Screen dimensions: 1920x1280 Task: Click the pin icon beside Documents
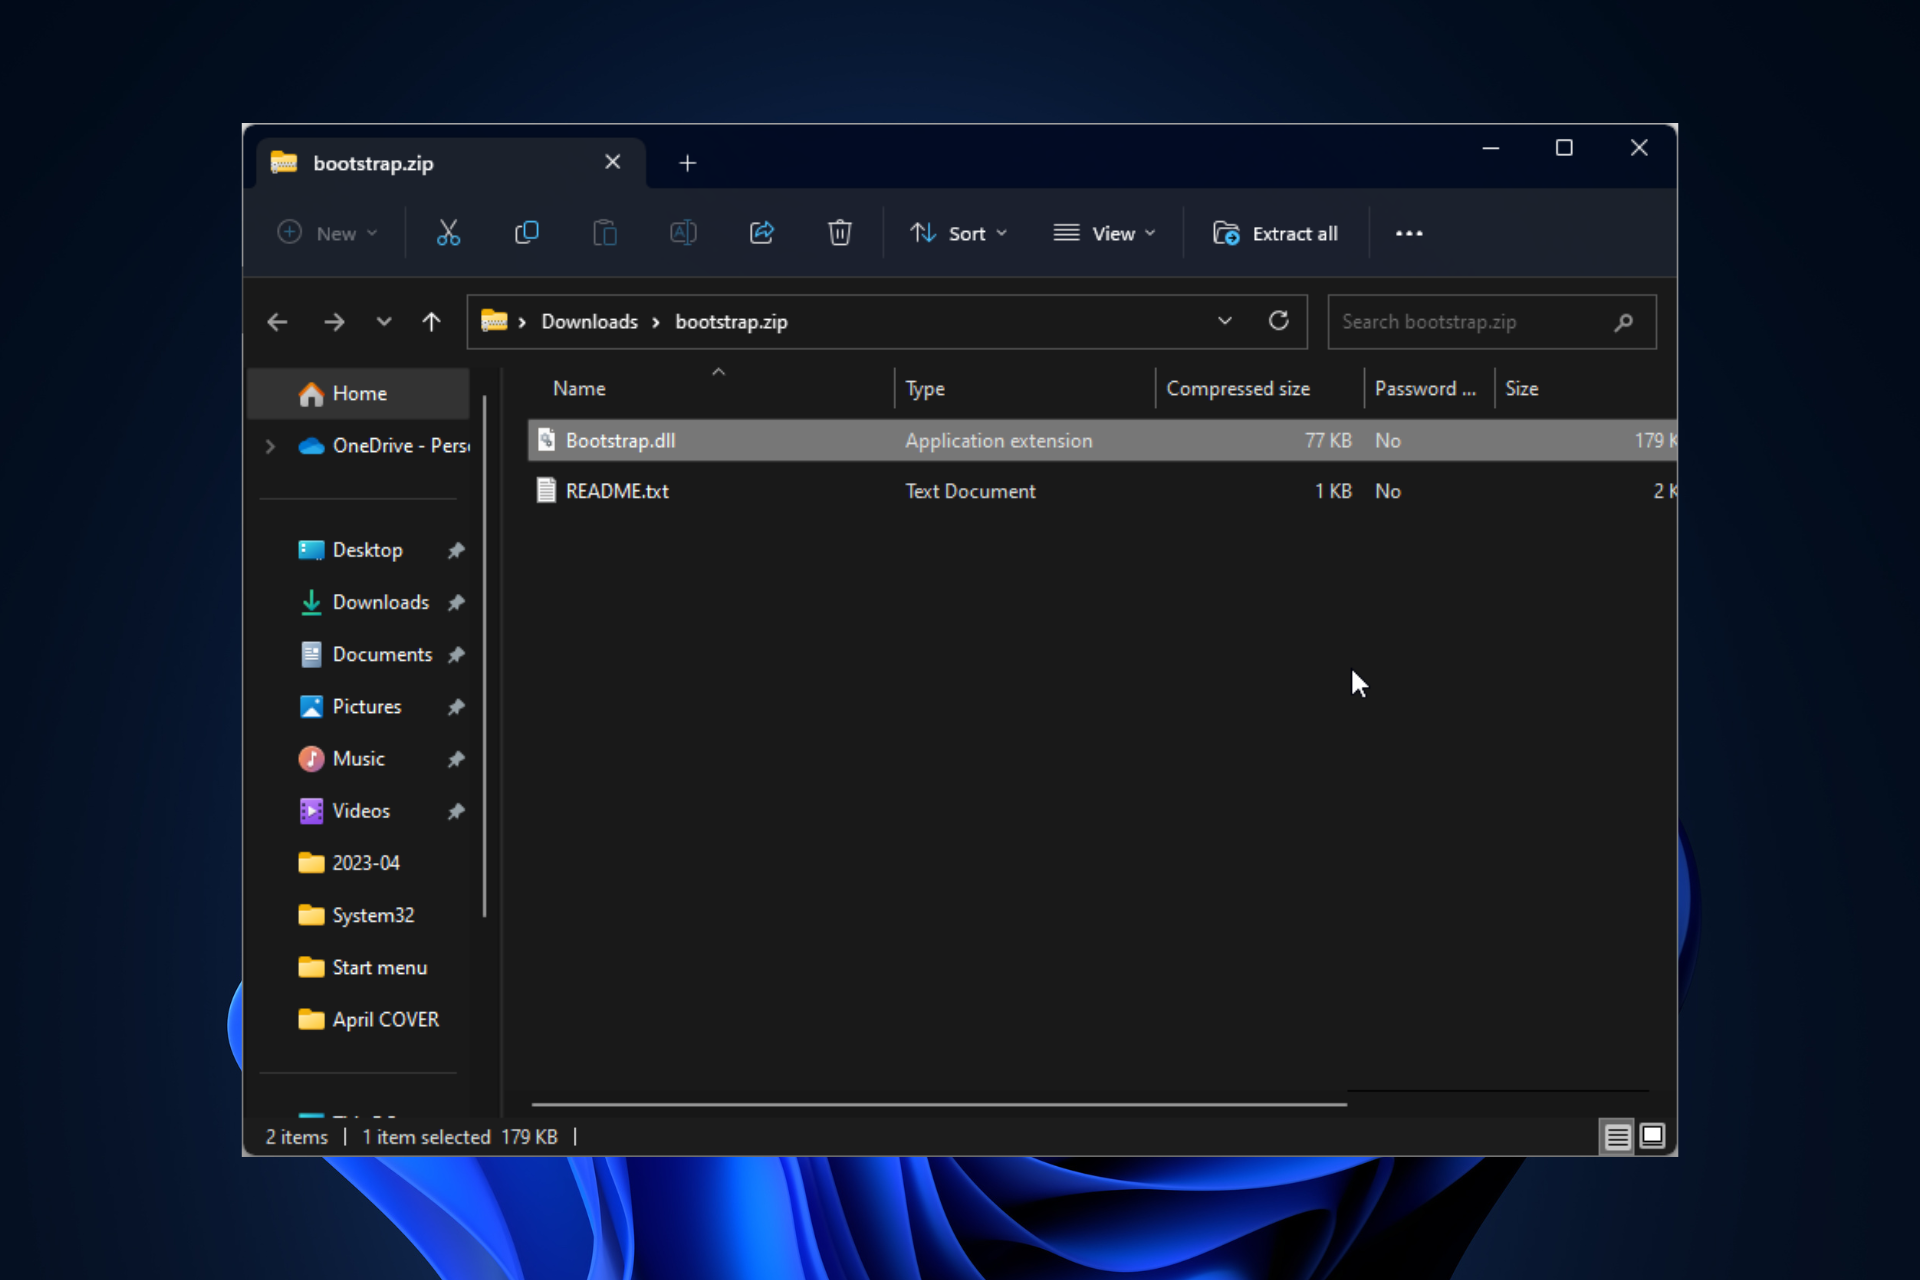456,655
